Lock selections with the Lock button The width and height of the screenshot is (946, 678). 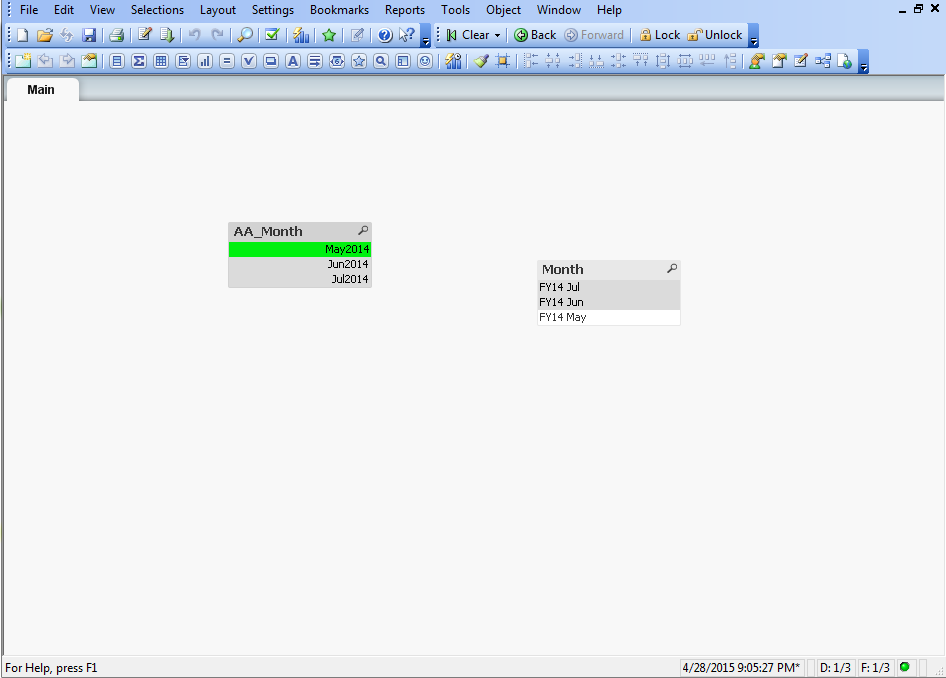(659, 34)
